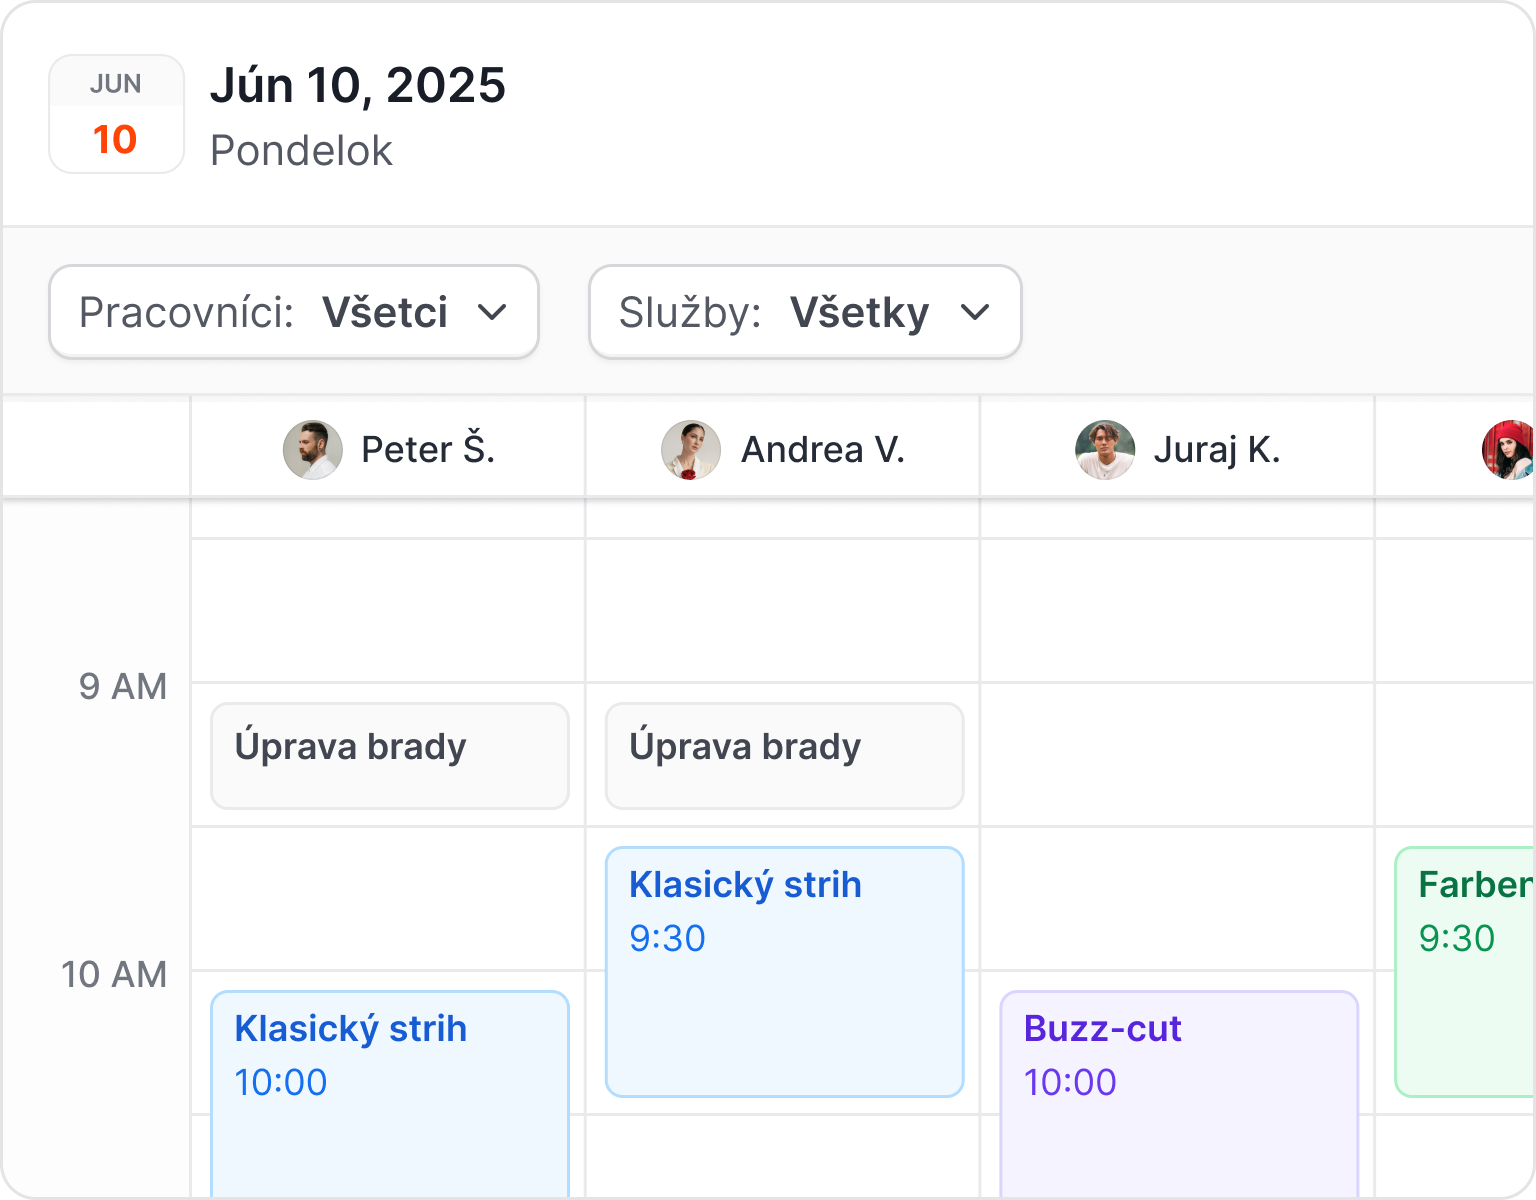Click the red-hat worker's avatar

click(1509, 450)
